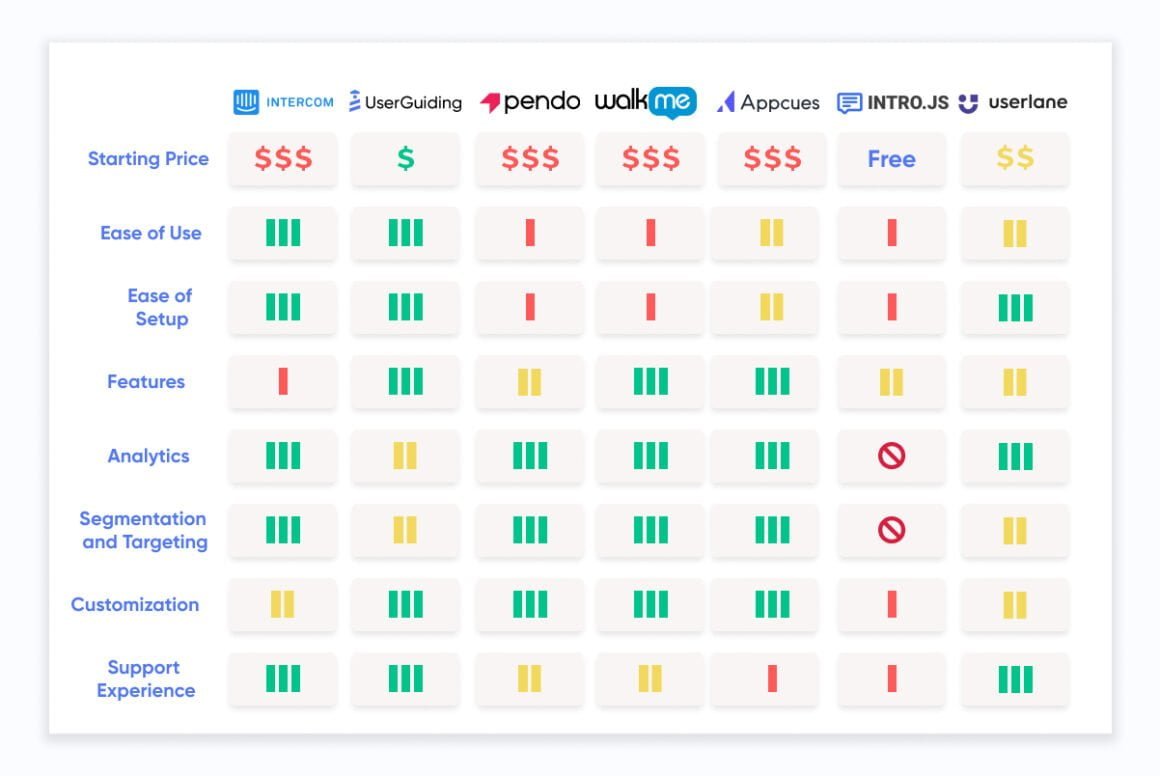
Task: Click the Intercom logo
Action: (283, 102)
